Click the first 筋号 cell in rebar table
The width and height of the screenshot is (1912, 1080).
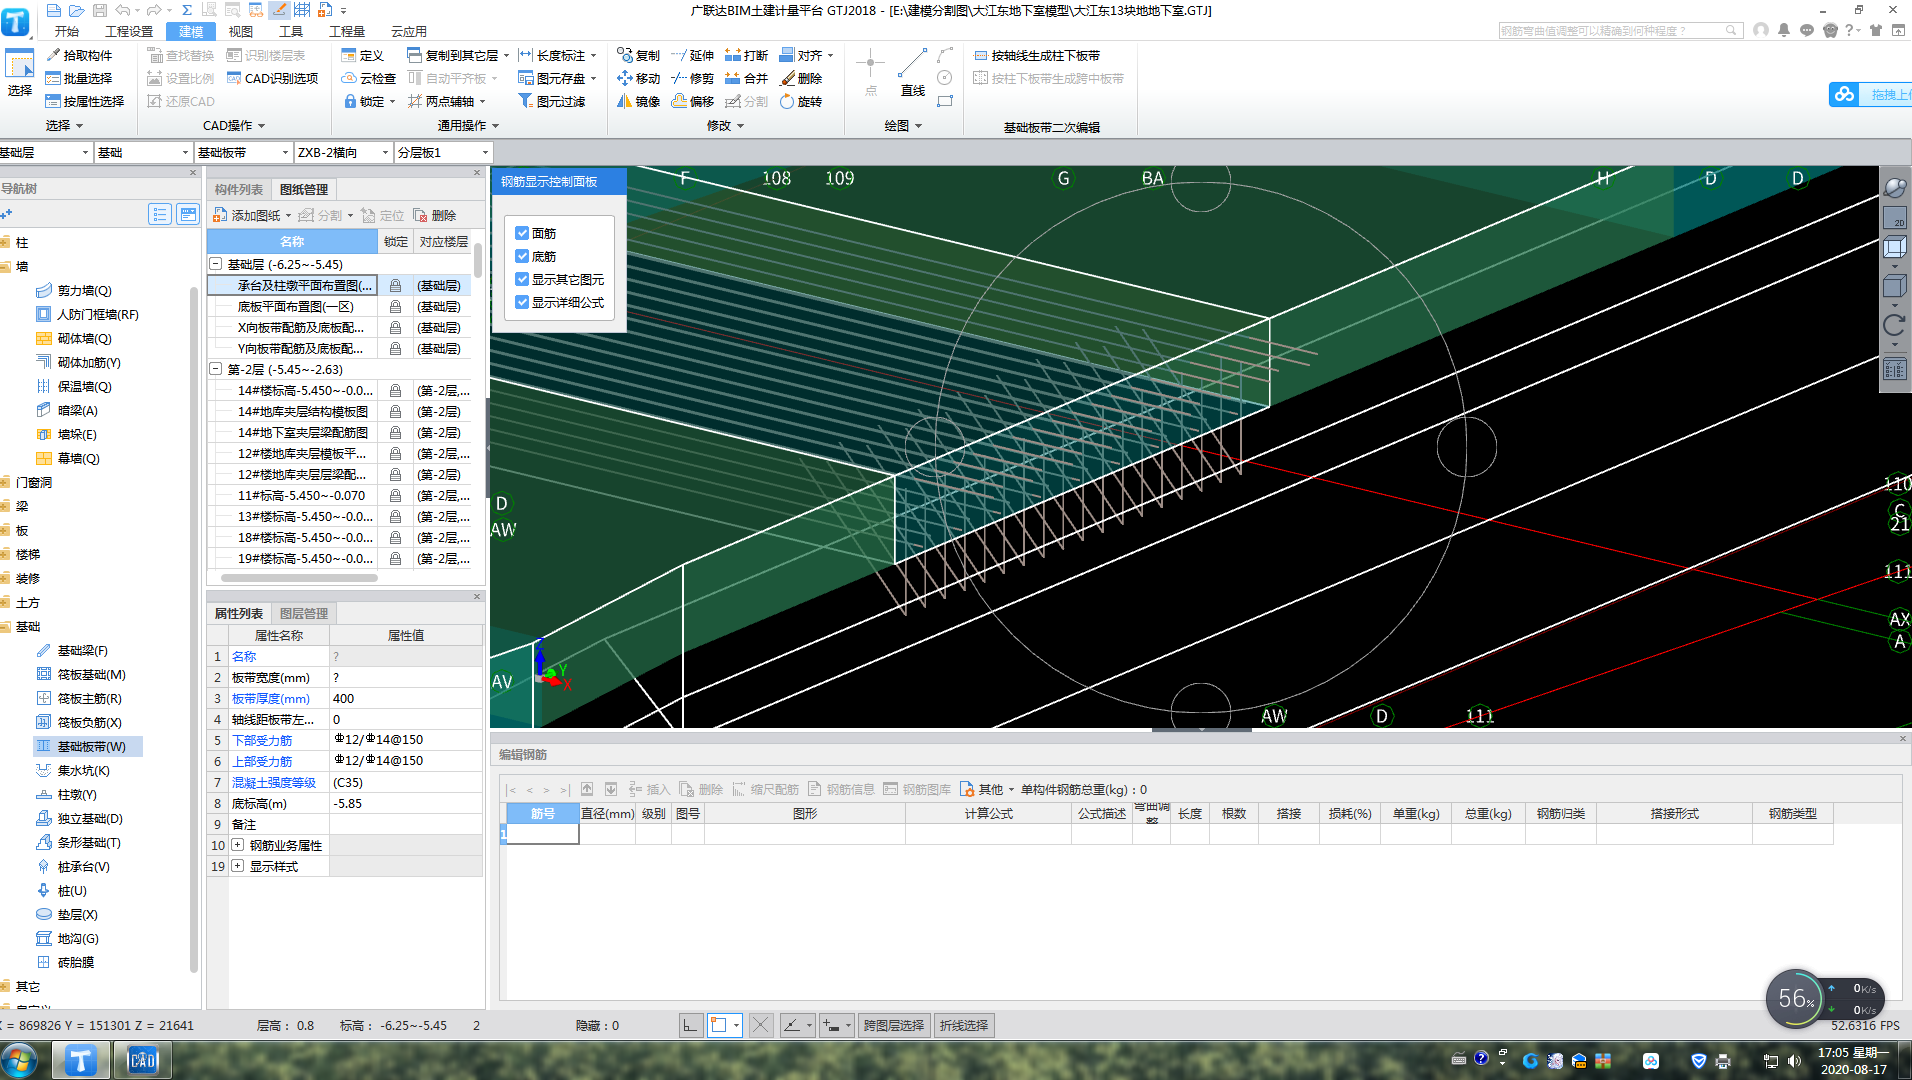tap(543, 834)
